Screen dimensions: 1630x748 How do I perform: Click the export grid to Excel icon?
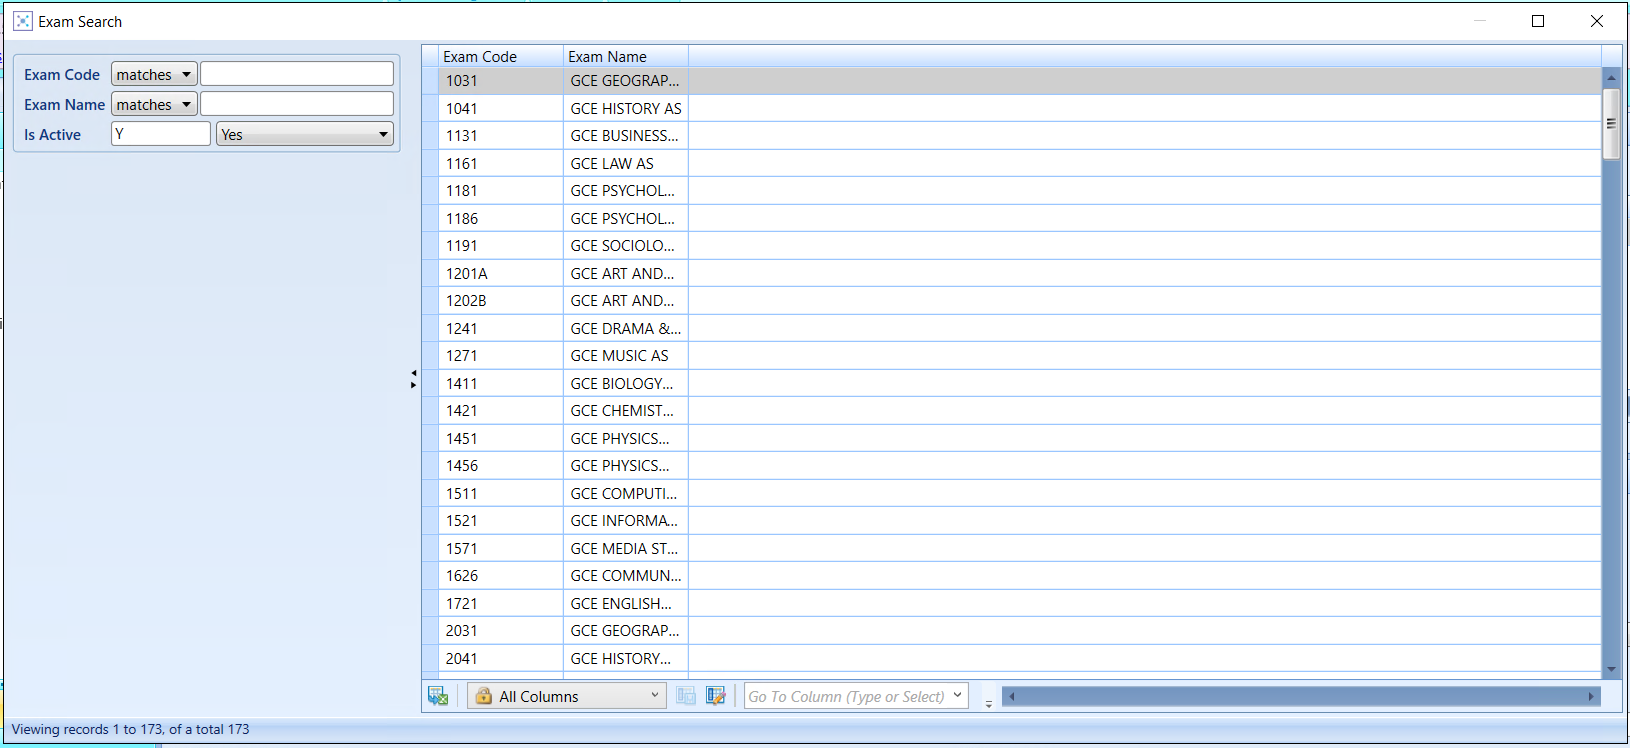click(438, 696)
